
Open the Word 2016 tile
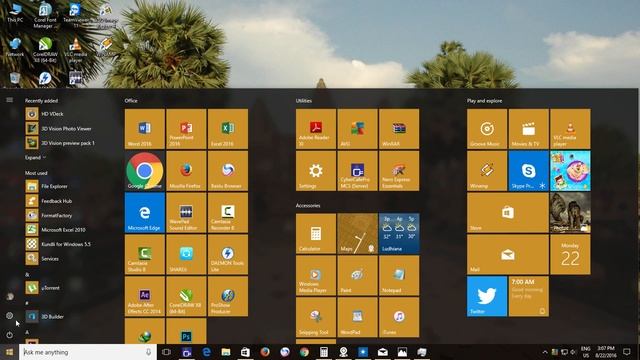click(145, 129)
